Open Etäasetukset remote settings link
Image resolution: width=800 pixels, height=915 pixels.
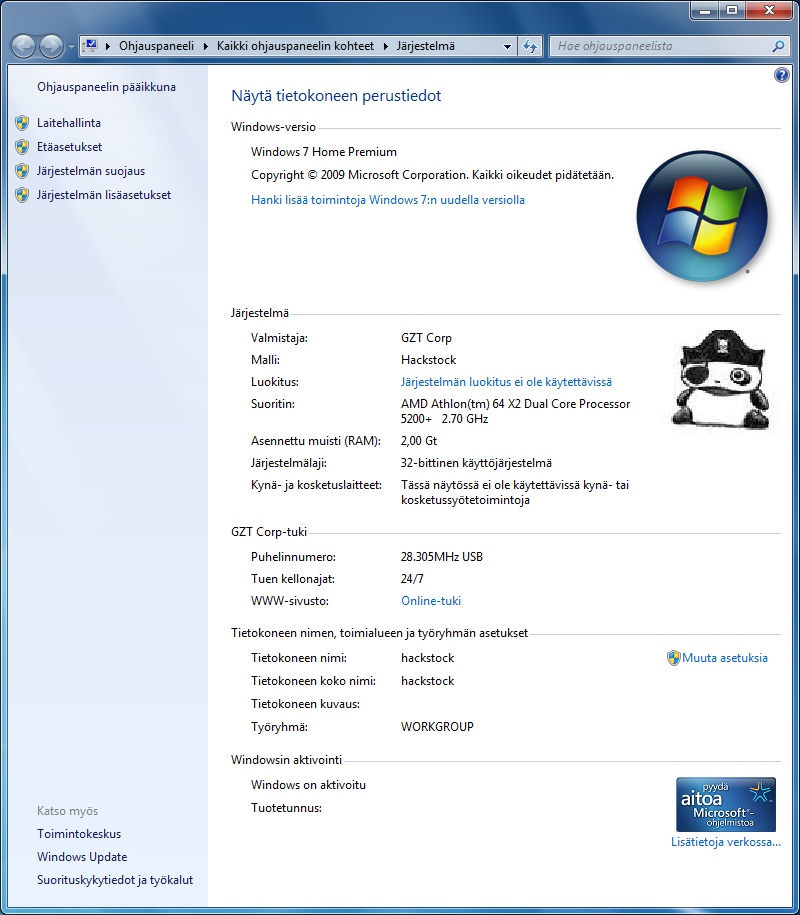69,146
